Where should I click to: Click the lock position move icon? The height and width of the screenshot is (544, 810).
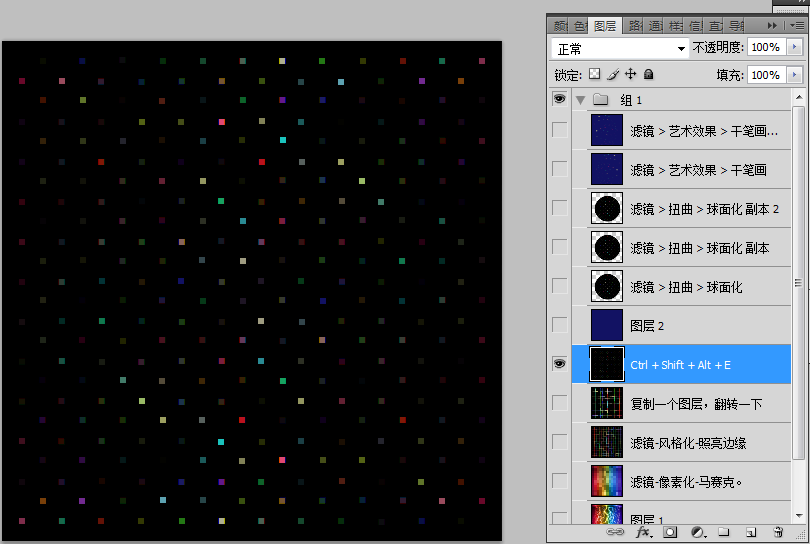(630, 74)
